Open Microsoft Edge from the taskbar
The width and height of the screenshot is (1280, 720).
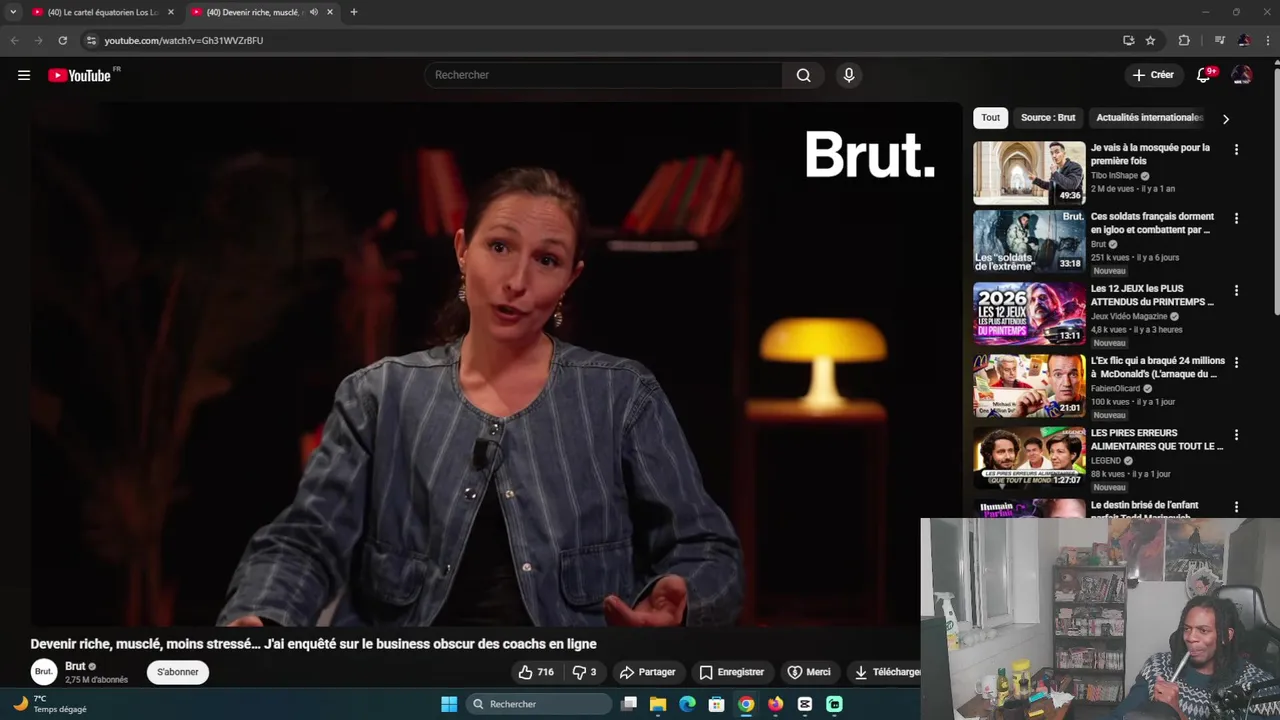coord(687,704)
